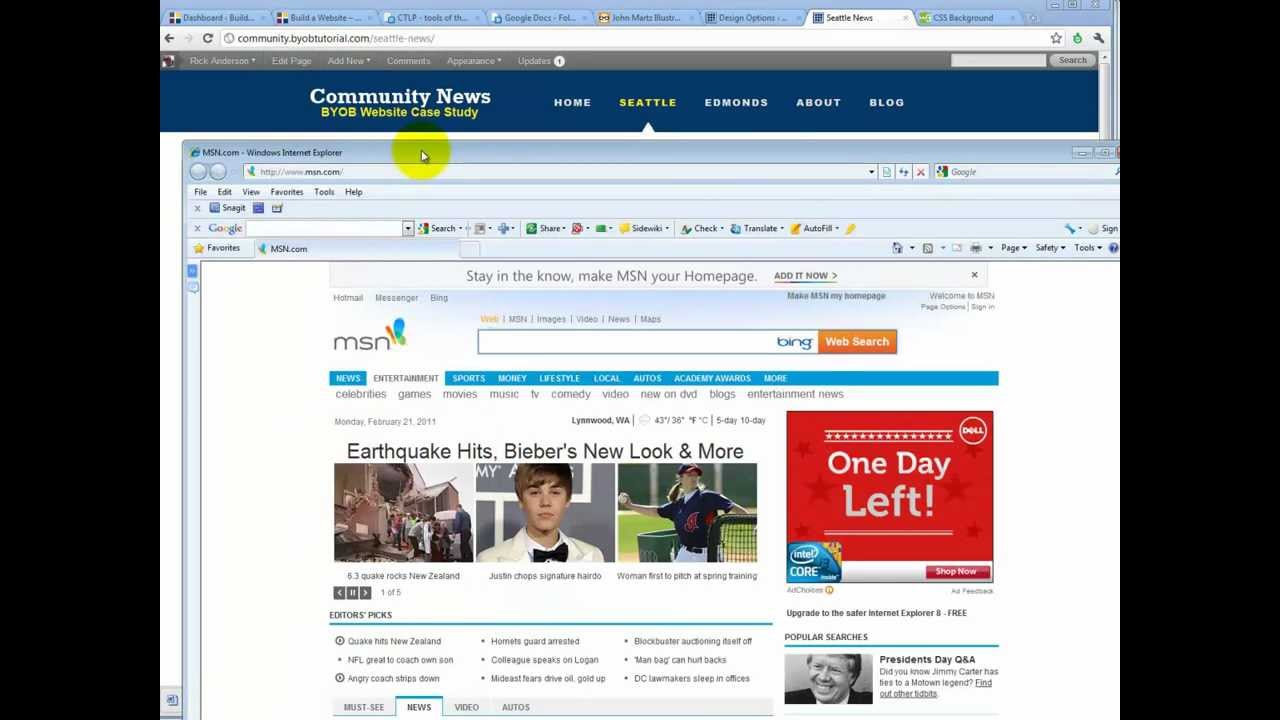
Task: Click the Google toolbar wrench options icon
Action: [x=1070, y=228]
